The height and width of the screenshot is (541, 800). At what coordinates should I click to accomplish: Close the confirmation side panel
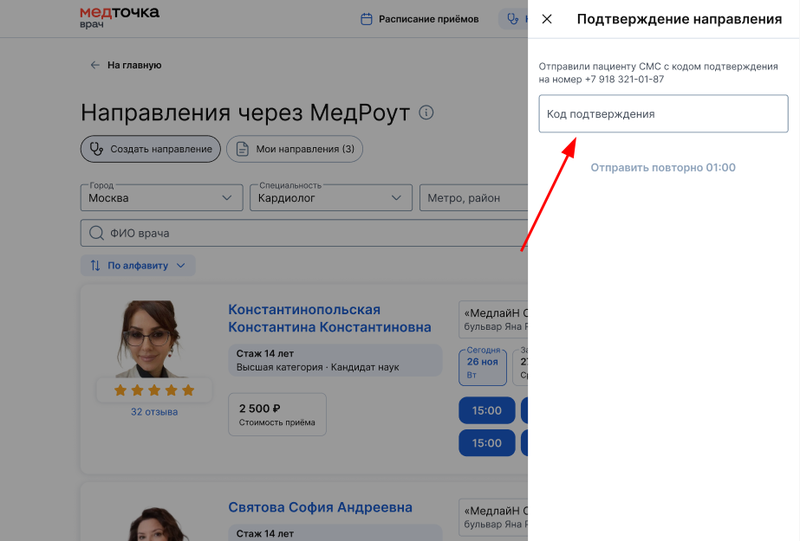point(546,19)
